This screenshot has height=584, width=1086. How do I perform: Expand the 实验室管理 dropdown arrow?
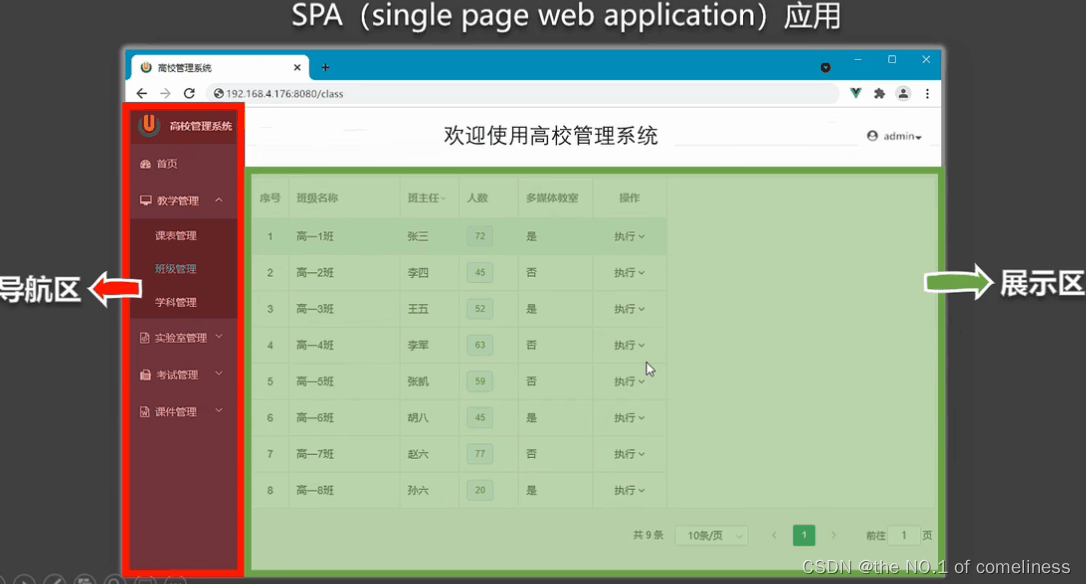pos(219,337)
